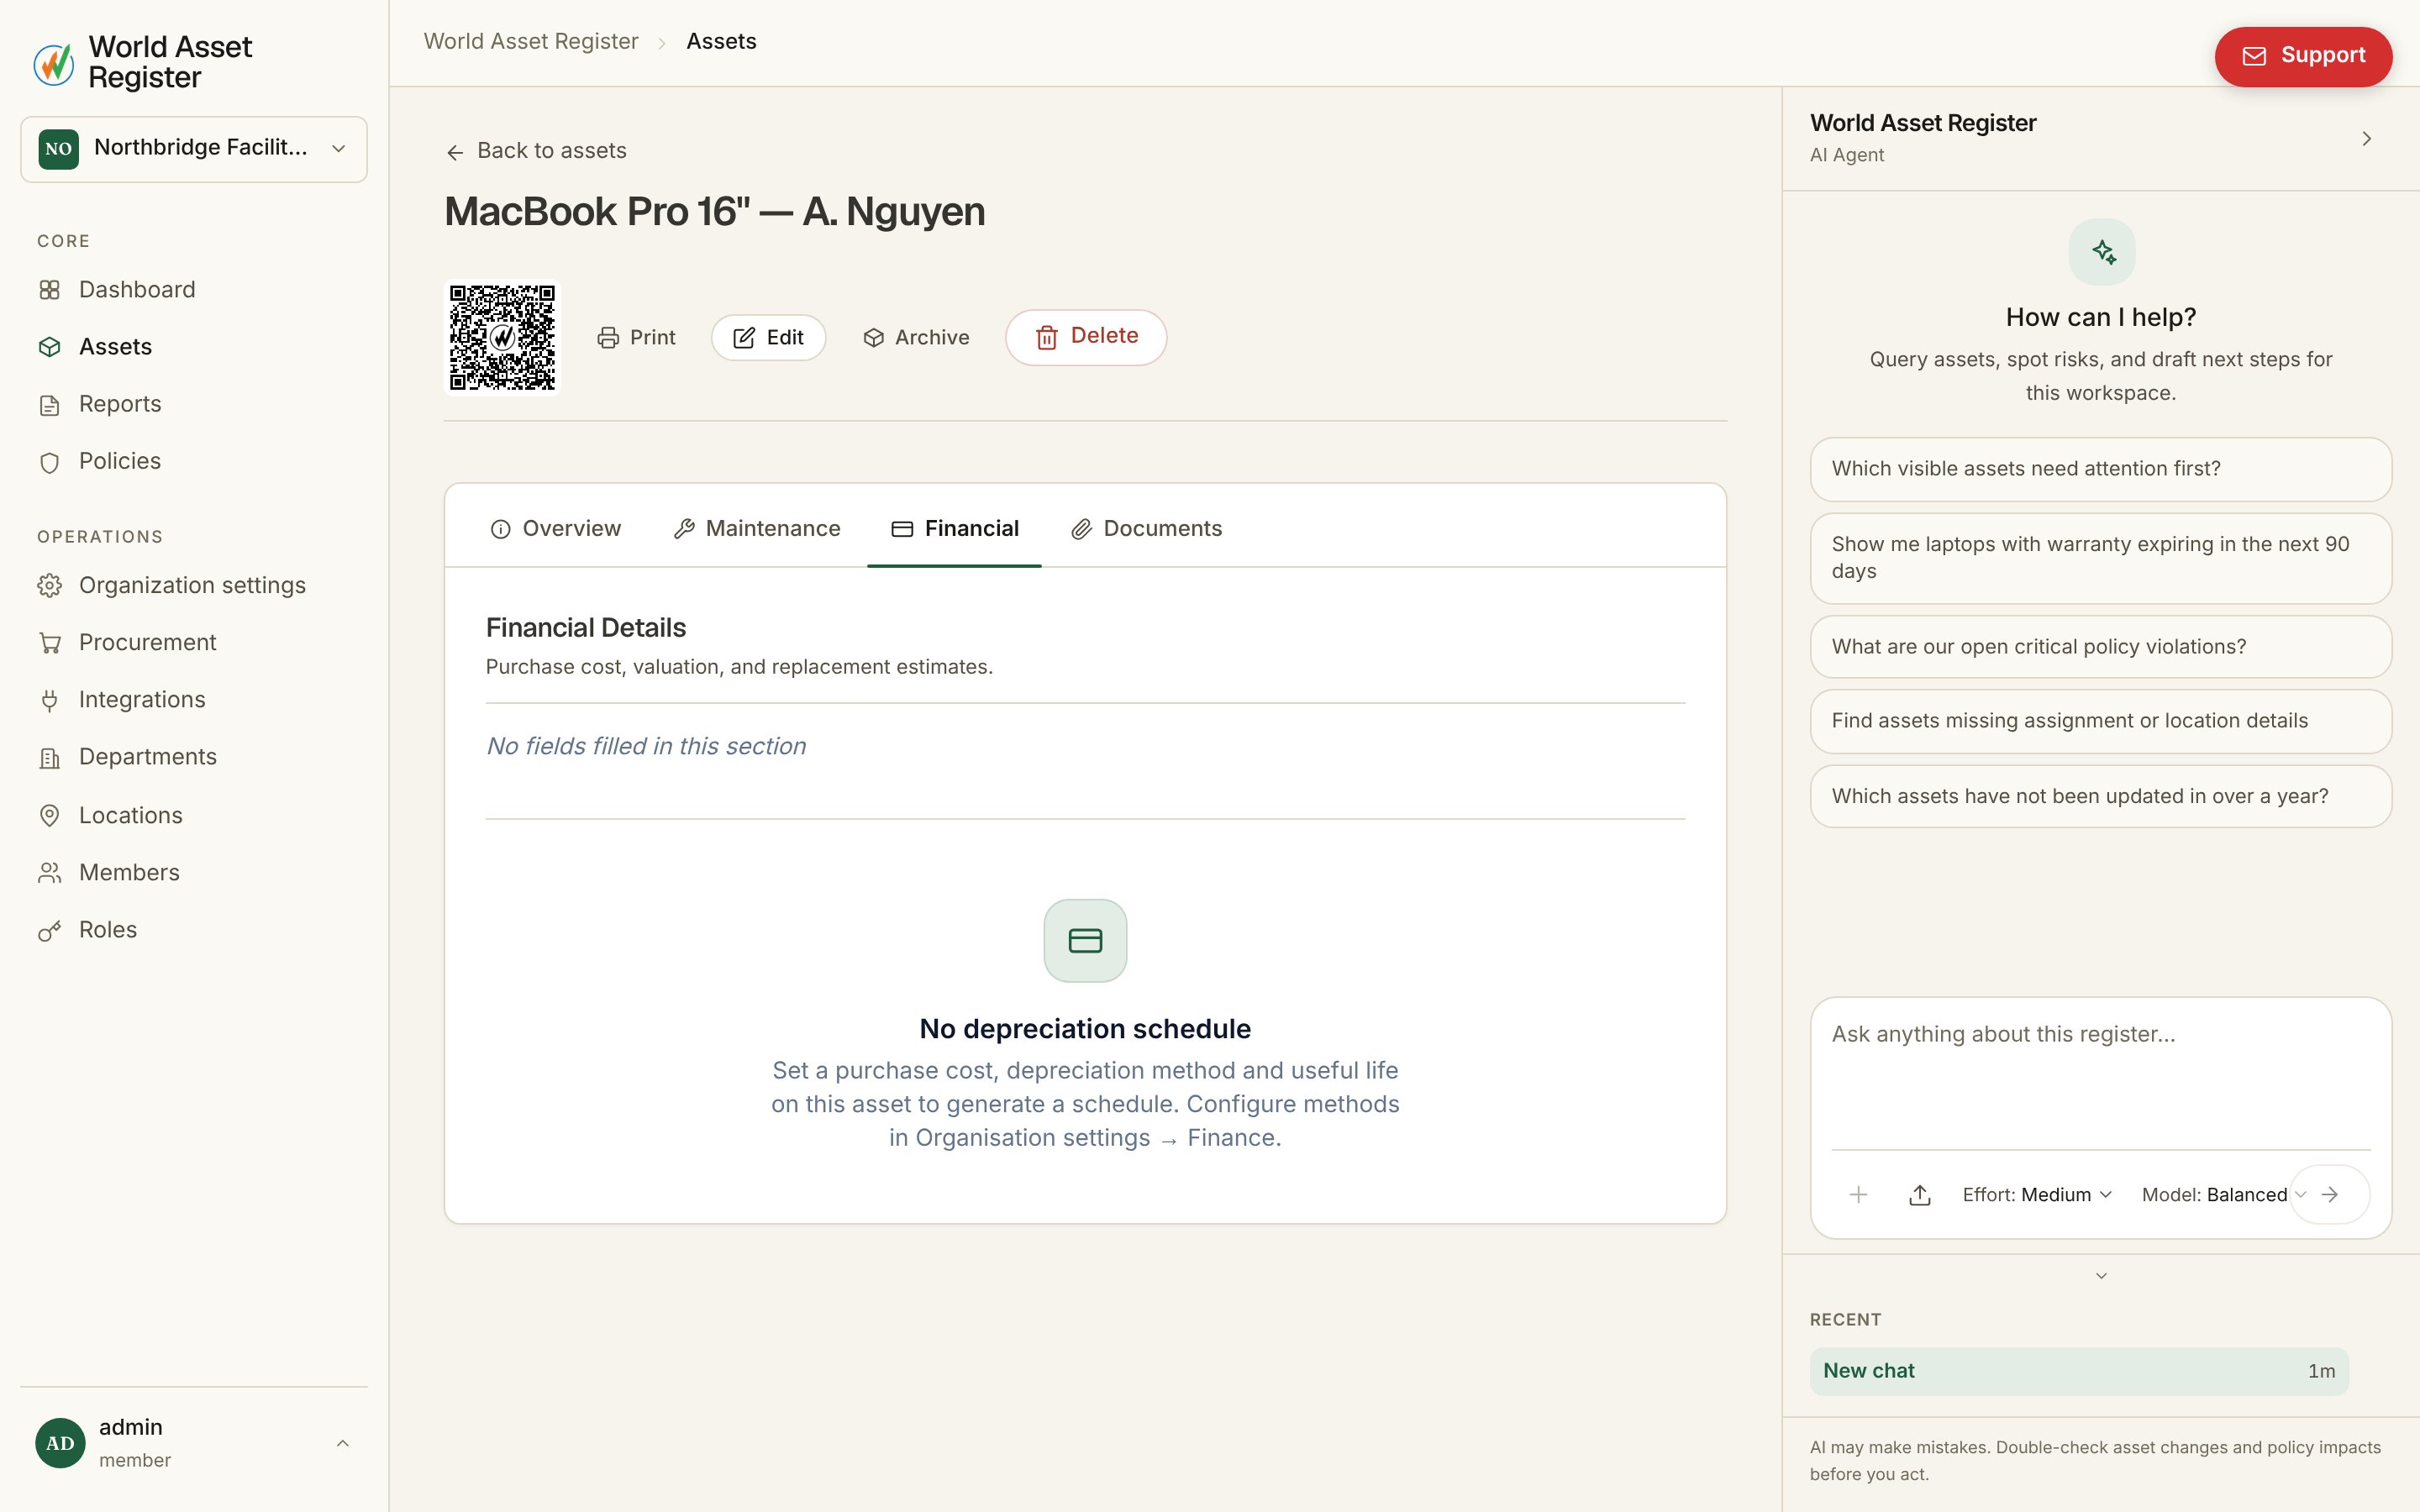Click the Delete asset button
Viewport: 2420px width, 1512px height.
click(x=1086, y=337)
